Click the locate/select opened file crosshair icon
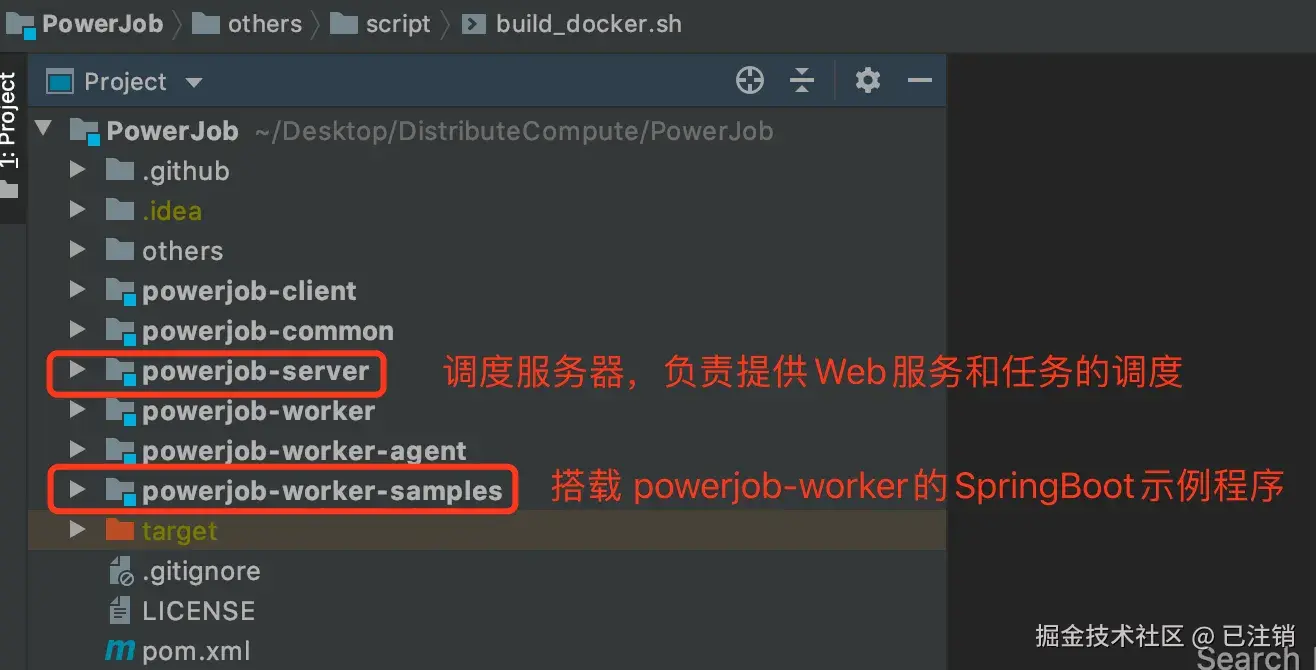Screen dimensions: 1316x670 [x=750, y=81]
